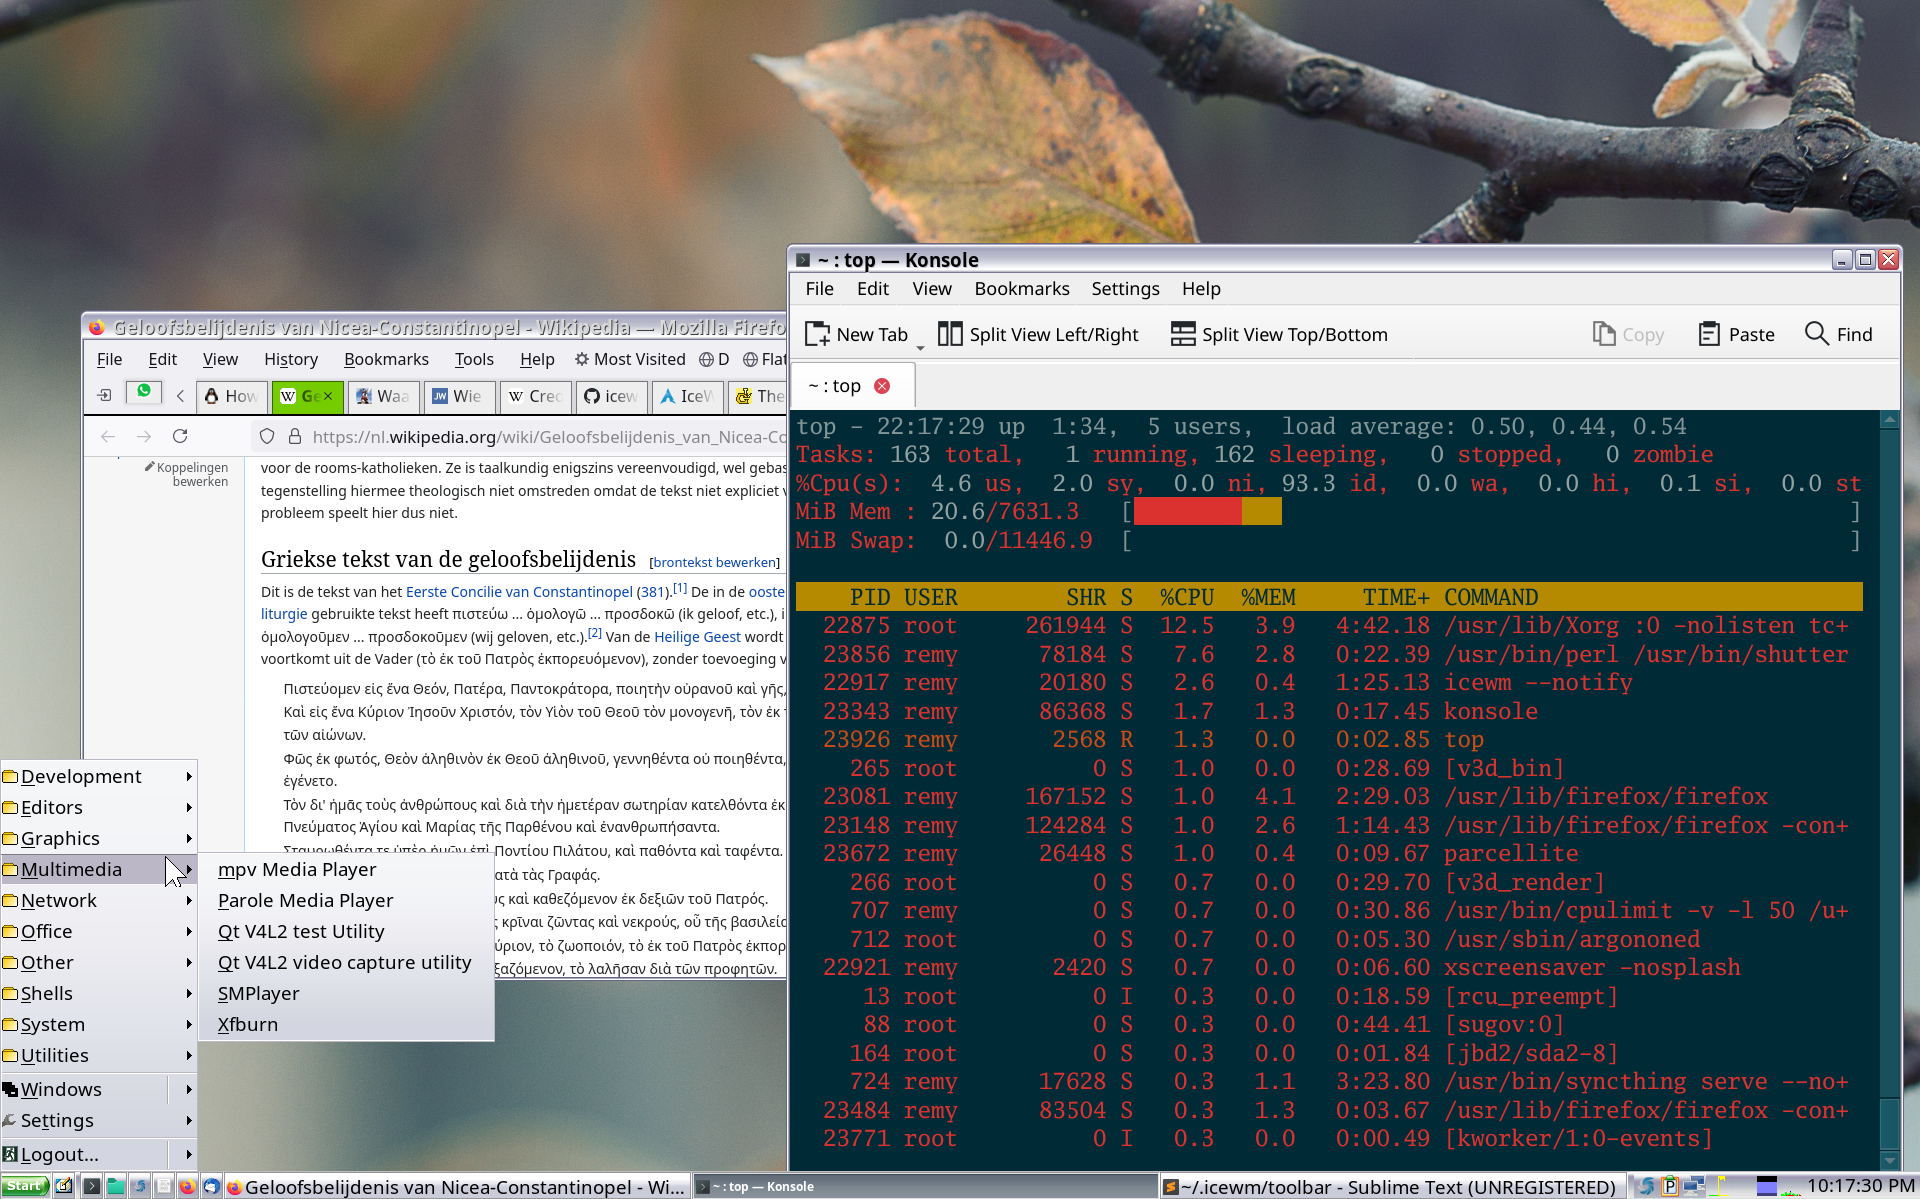
Task: Select Xfburn from Multimedia menu
Action: [x=247, y=1024]
